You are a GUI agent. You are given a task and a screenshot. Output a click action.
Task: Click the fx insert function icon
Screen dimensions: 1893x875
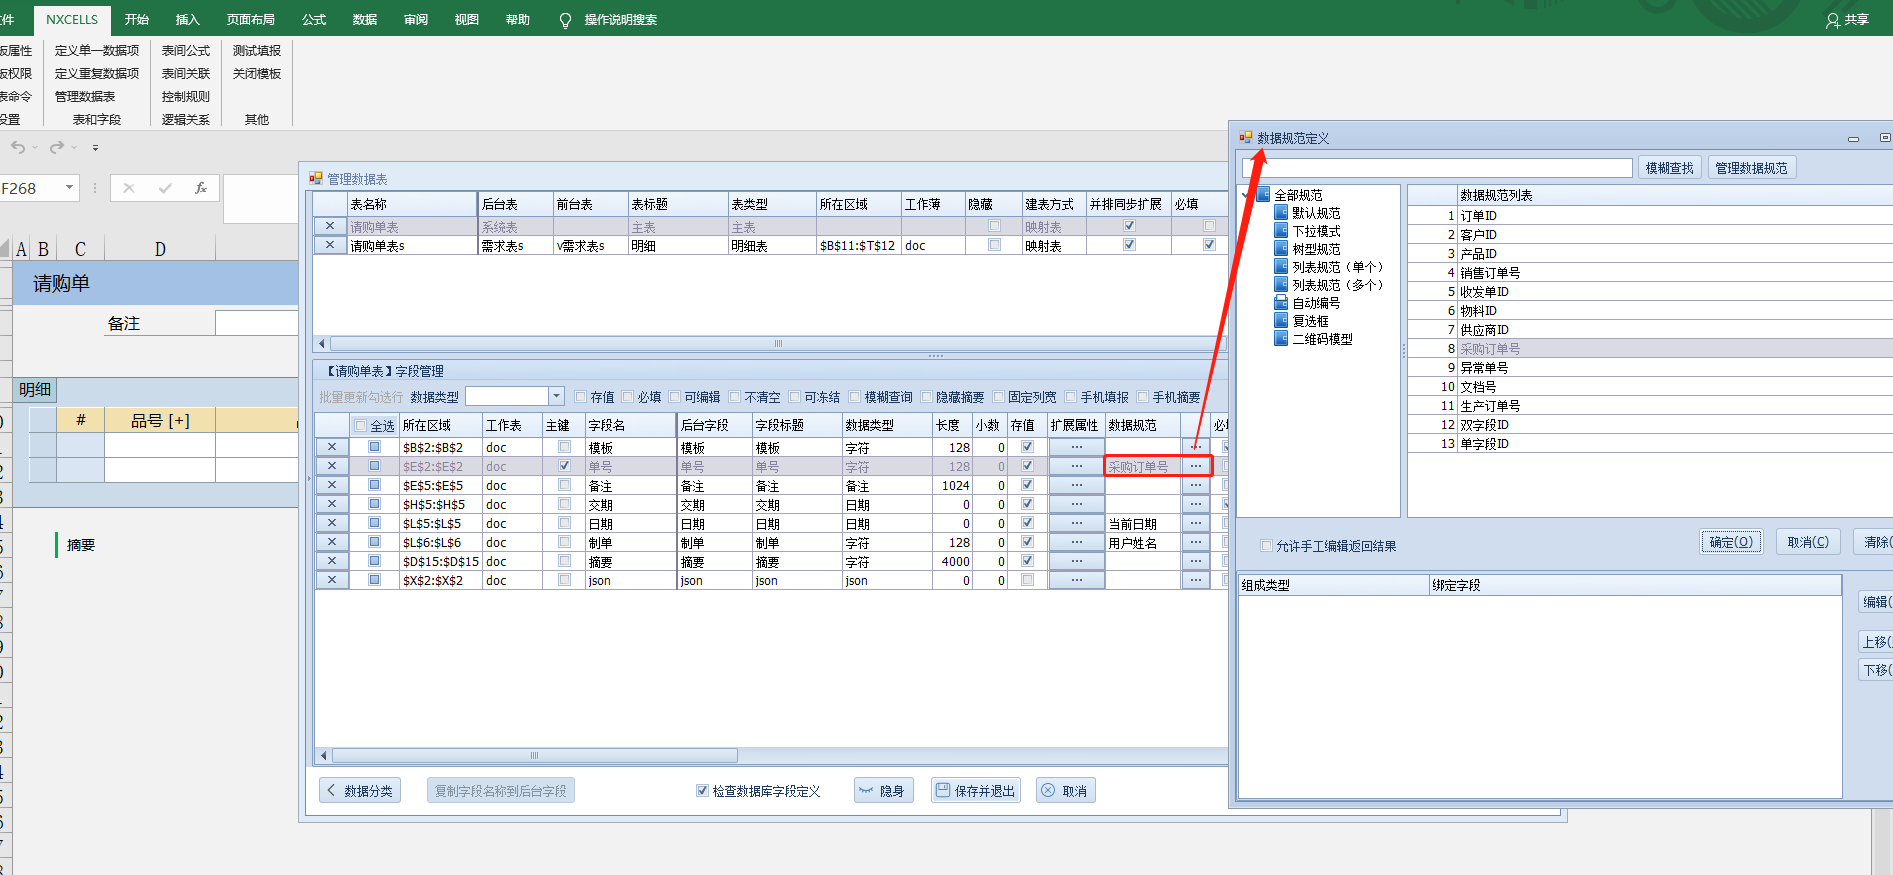pos(201,188)
